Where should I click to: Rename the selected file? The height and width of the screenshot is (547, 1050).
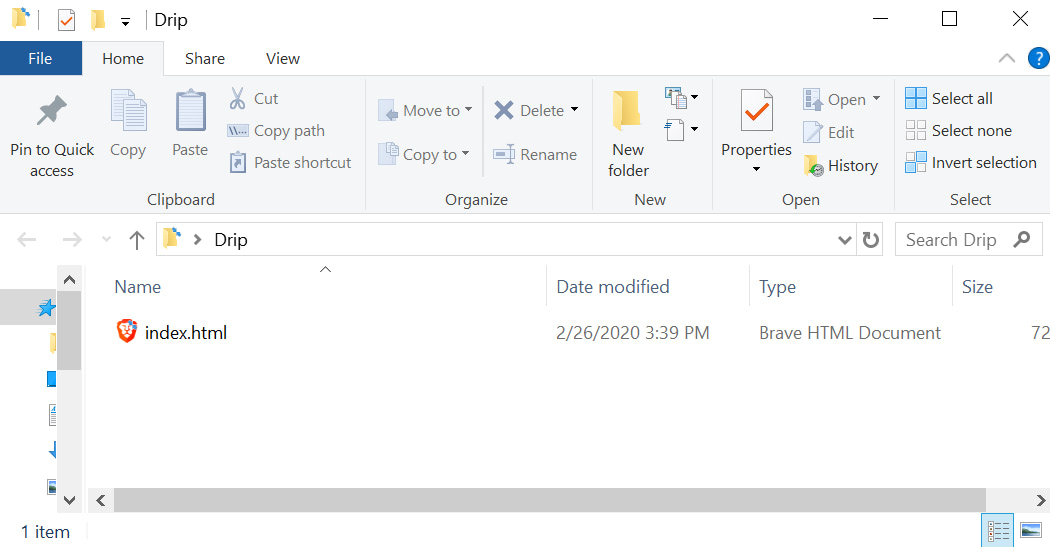click(x=535, y=155)
